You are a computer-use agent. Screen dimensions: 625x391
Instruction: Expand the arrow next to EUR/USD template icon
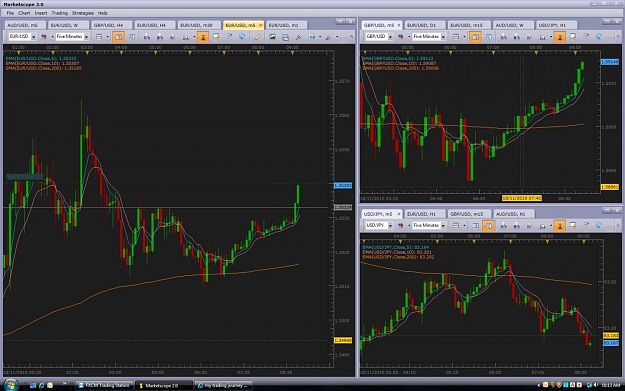[x=107, y=37]
